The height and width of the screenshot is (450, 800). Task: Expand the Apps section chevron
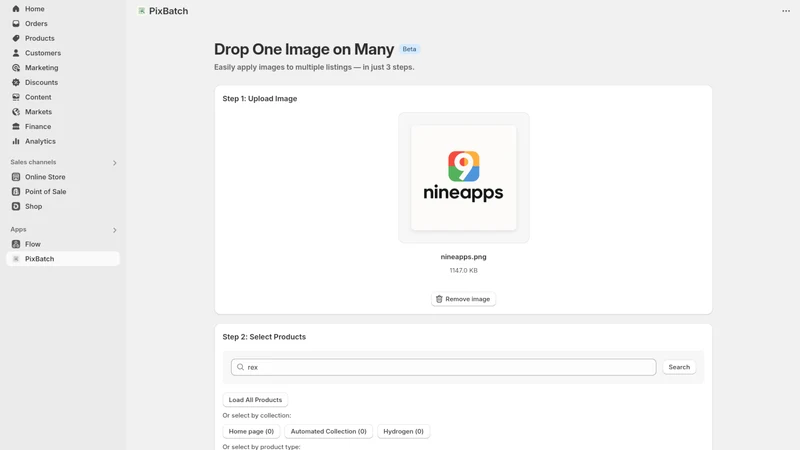pyautogui.click(x=114, y=230)
